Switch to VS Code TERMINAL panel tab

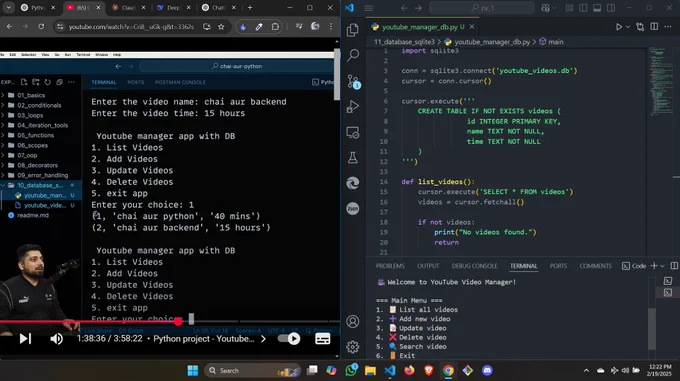(523, 266)
